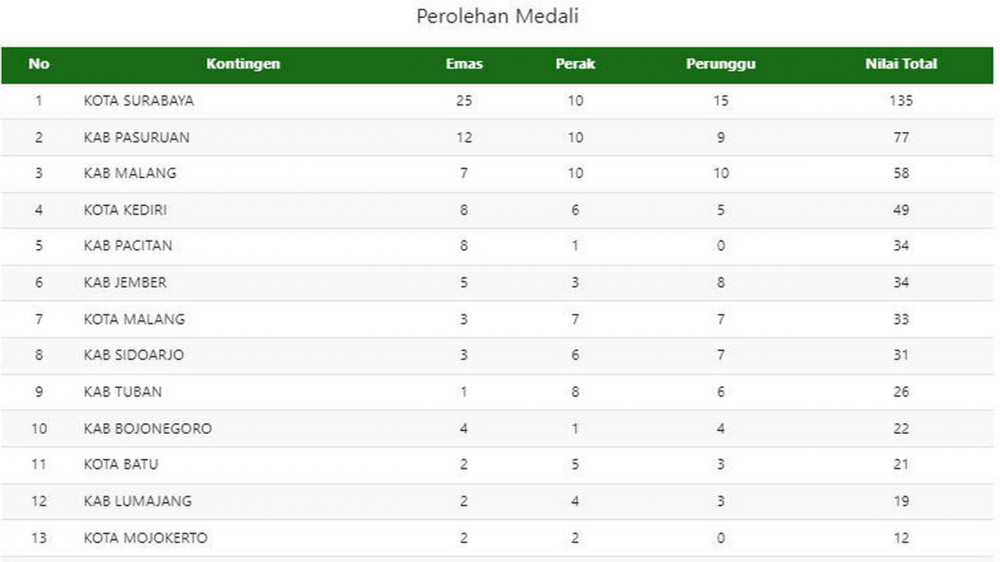The height and width of the screenshot is (562, 1000).
Task: Select KAB LUMAJANG contingent
Action: tap(138, 501)
